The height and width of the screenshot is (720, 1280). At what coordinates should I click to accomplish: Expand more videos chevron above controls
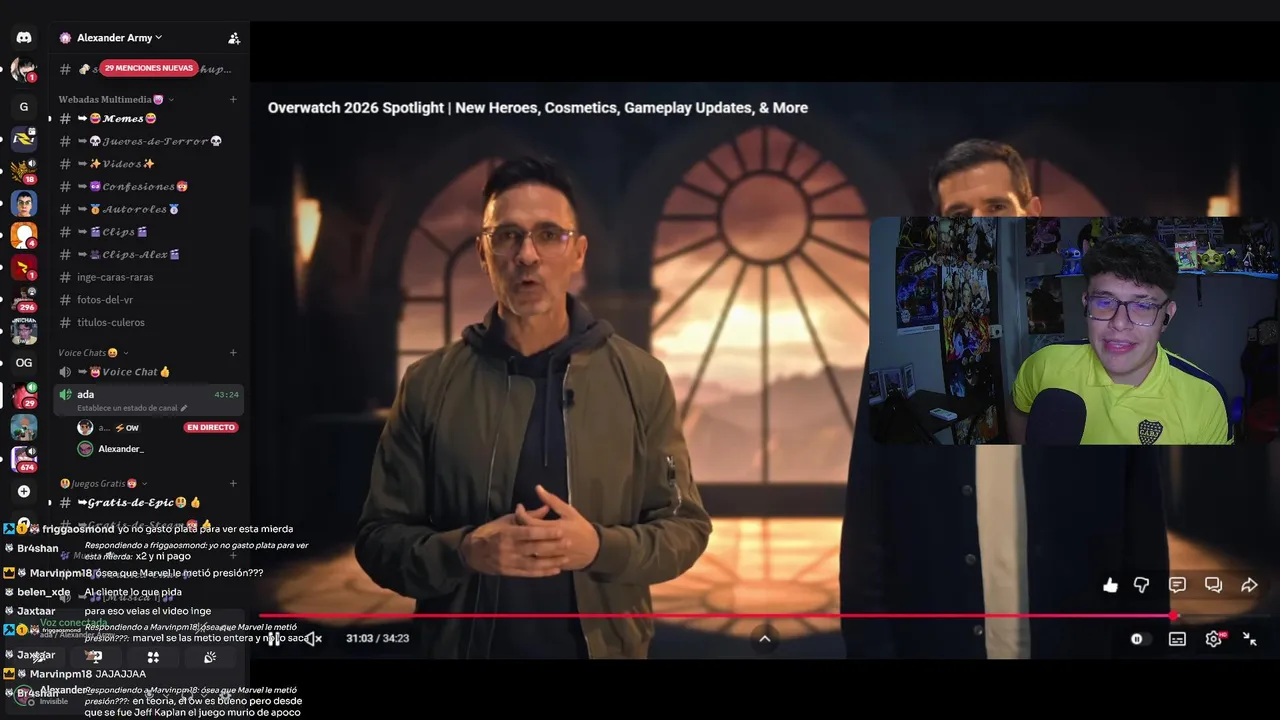tap(765, 638)
